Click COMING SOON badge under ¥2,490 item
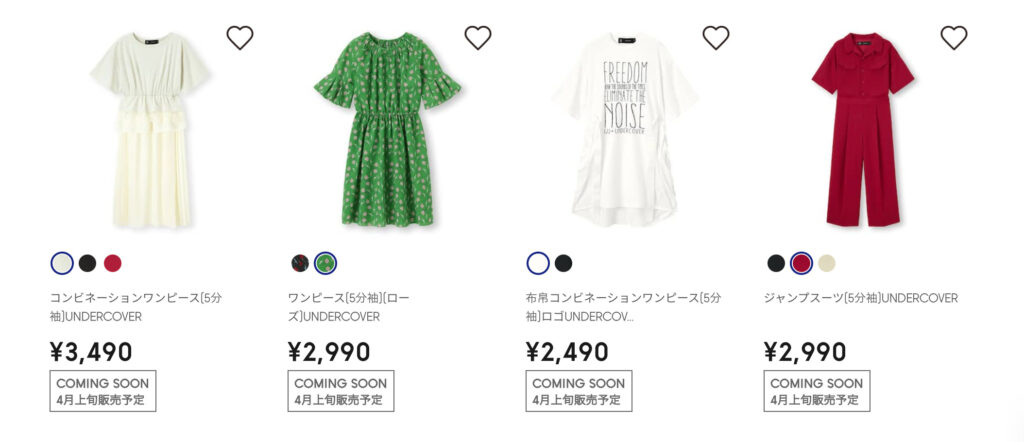Viewport: 1024px width, 442px height. point(579,391)
